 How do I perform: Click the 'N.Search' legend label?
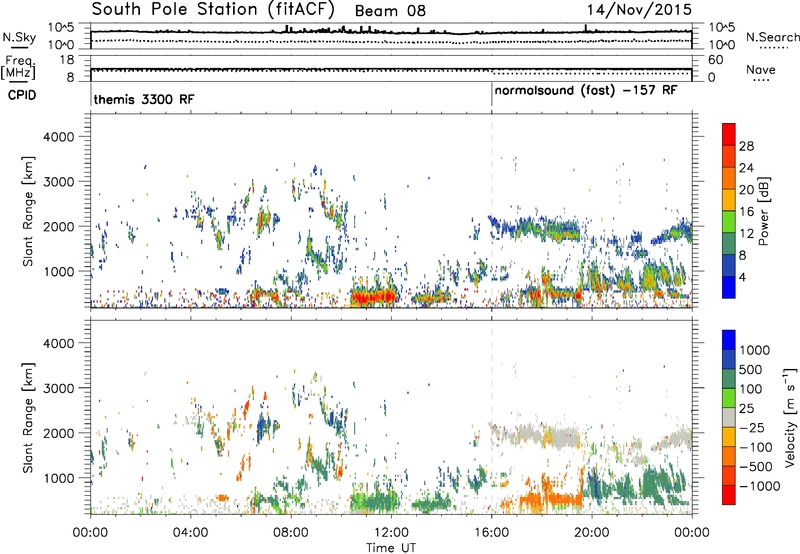[772, 37]
